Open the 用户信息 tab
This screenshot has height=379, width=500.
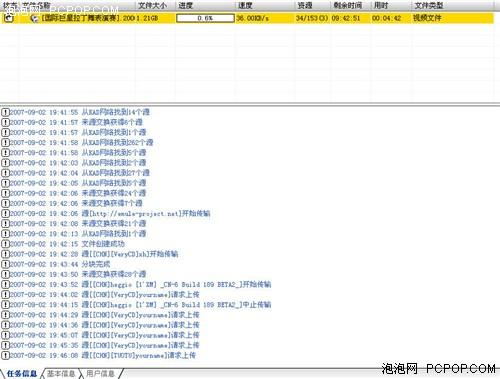pos(100,374)
